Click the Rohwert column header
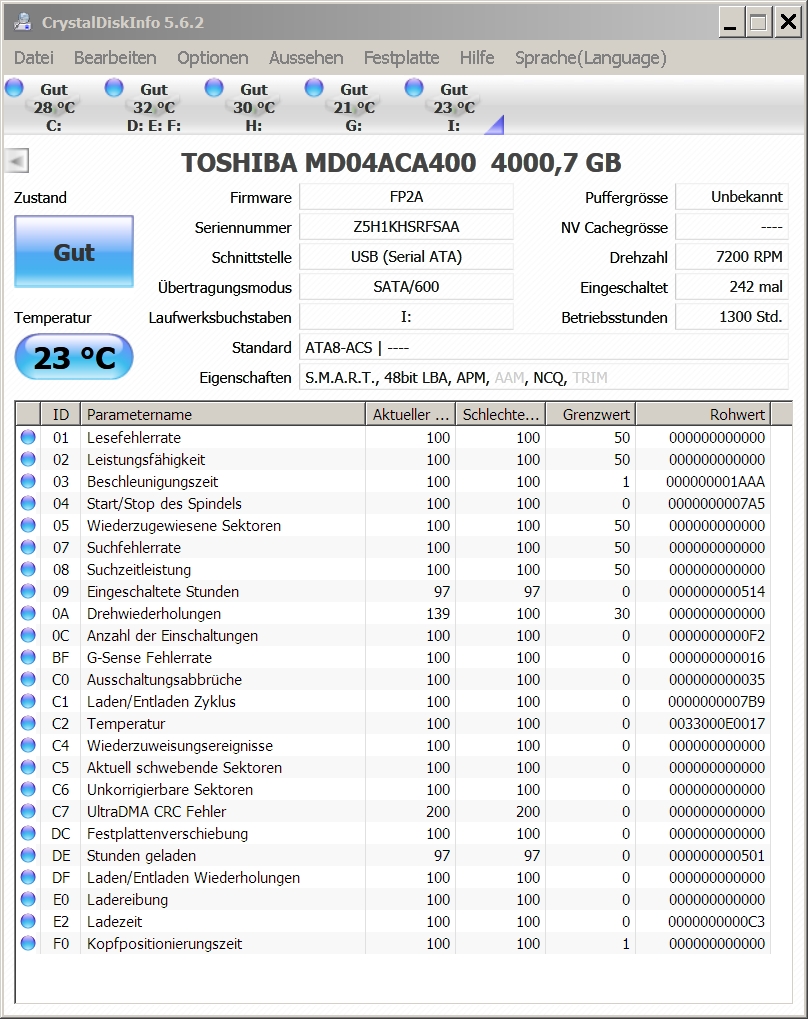 tap(703, 415)
